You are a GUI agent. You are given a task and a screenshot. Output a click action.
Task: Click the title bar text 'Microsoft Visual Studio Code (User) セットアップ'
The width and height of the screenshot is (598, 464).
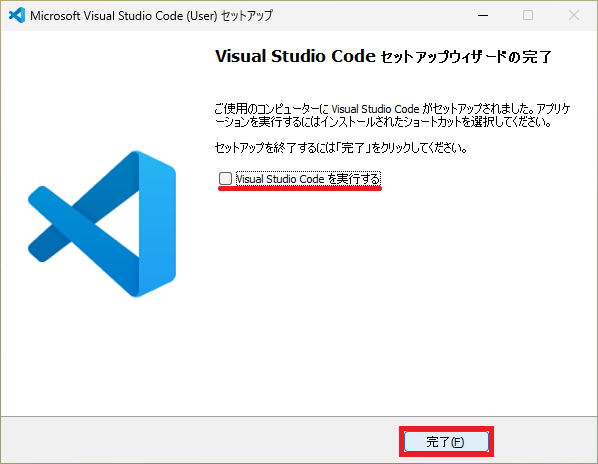tap(151, 16)
